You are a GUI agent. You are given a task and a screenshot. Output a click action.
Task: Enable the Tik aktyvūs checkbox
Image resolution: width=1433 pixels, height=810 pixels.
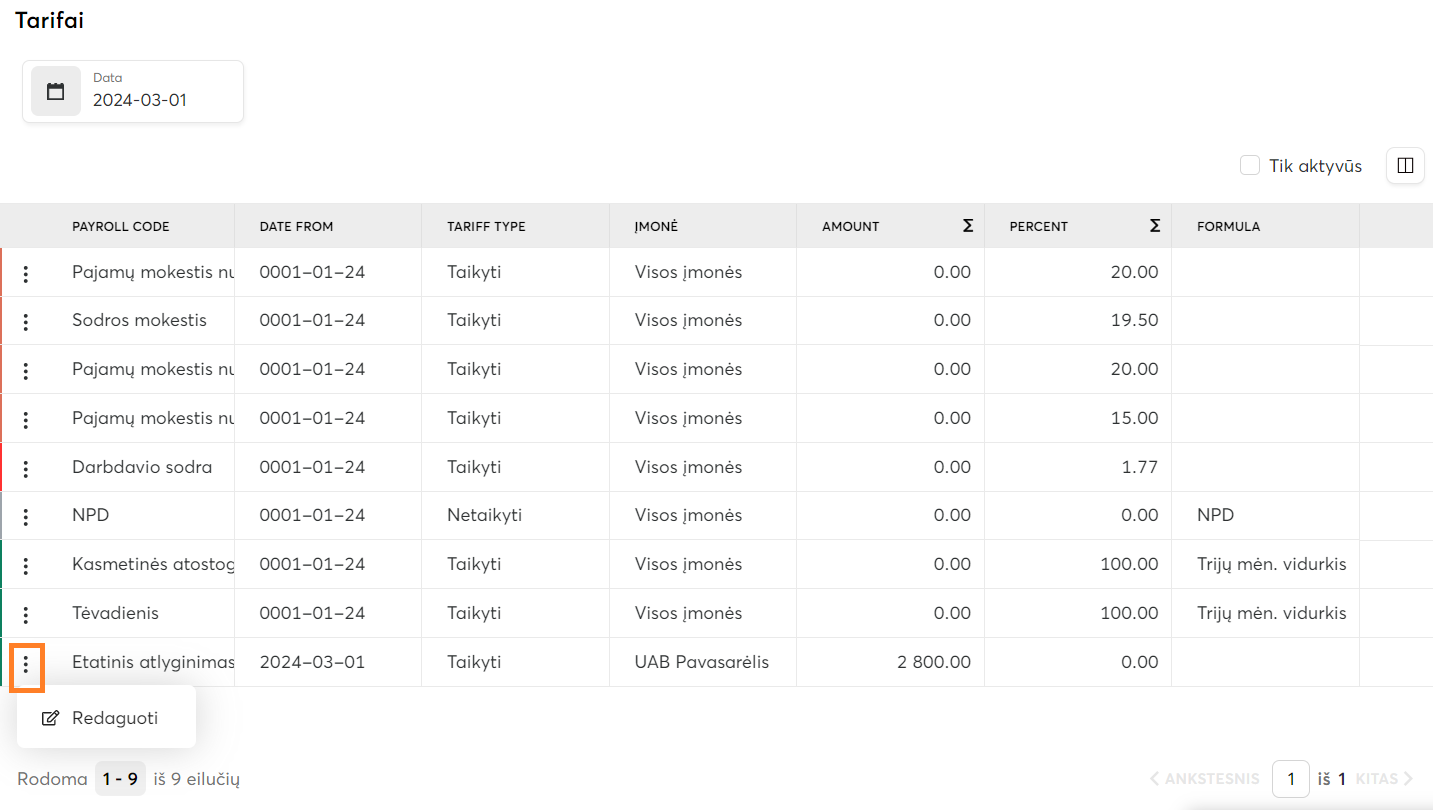tap(1250, 166)
